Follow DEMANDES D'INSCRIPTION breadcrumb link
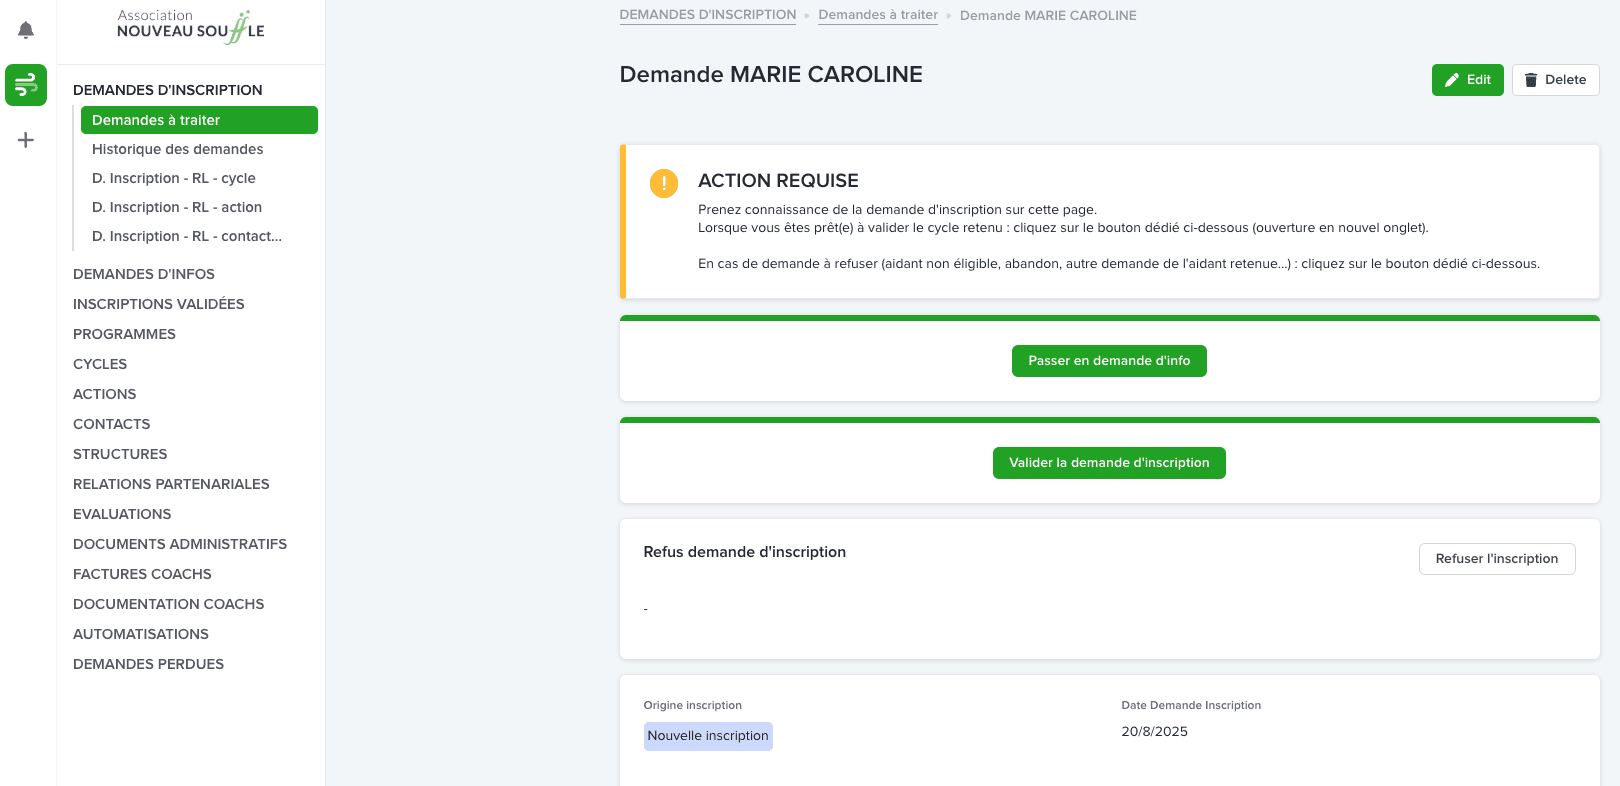Screen dimensions: 1620x786 pyautogui.click(x=708, y=15)
